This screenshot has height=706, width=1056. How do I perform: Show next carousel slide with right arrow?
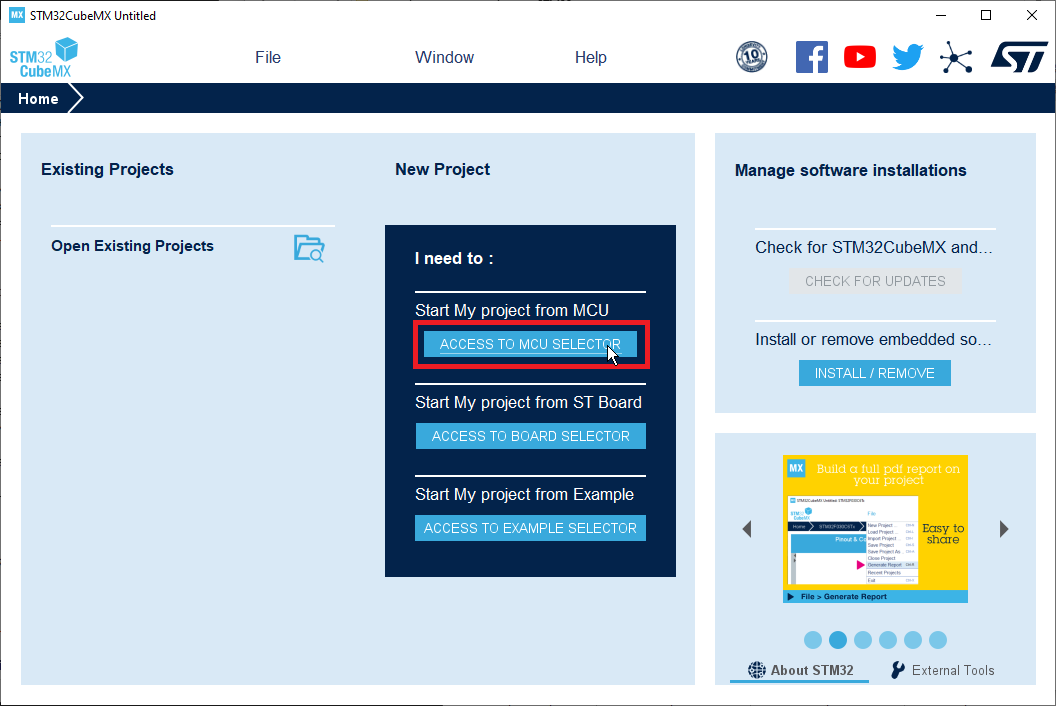click(x=1004, y=529)
